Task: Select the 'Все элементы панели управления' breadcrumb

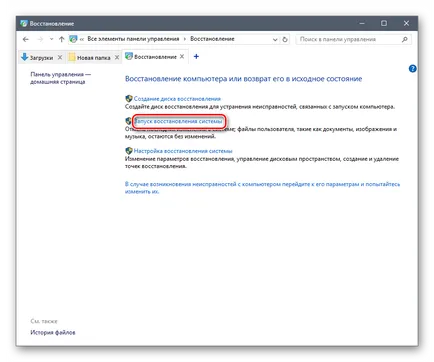Action: 133,39
